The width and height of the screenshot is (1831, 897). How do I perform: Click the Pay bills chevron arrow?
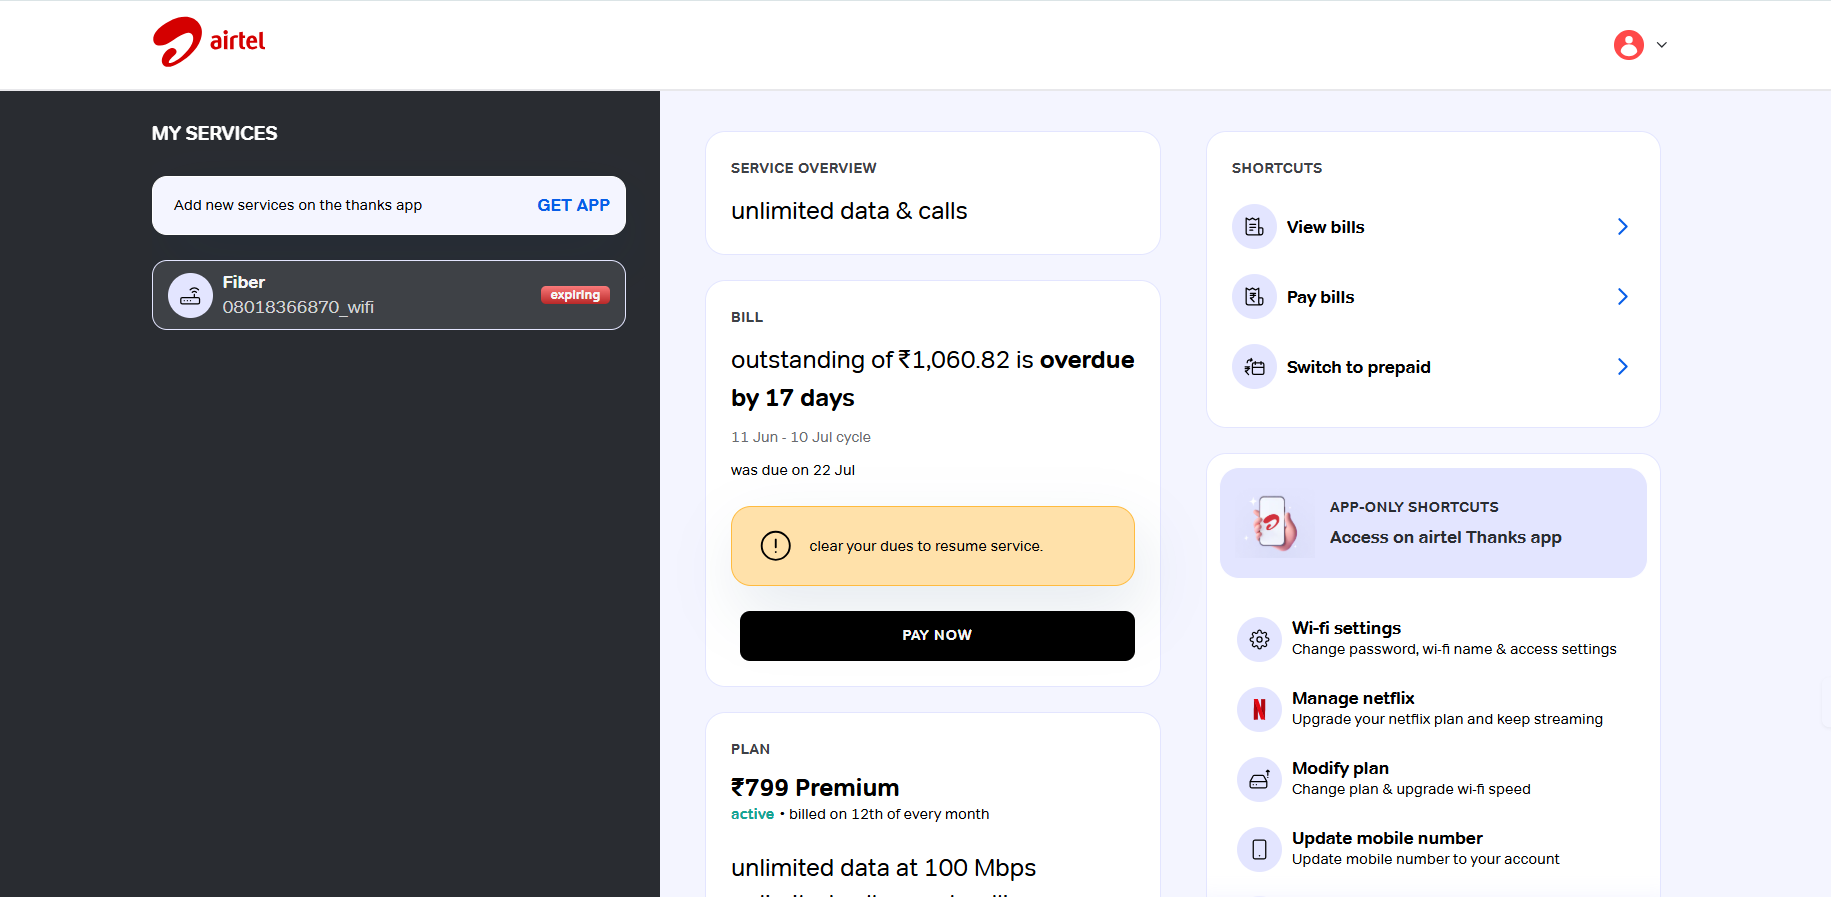coord(1623,297)
